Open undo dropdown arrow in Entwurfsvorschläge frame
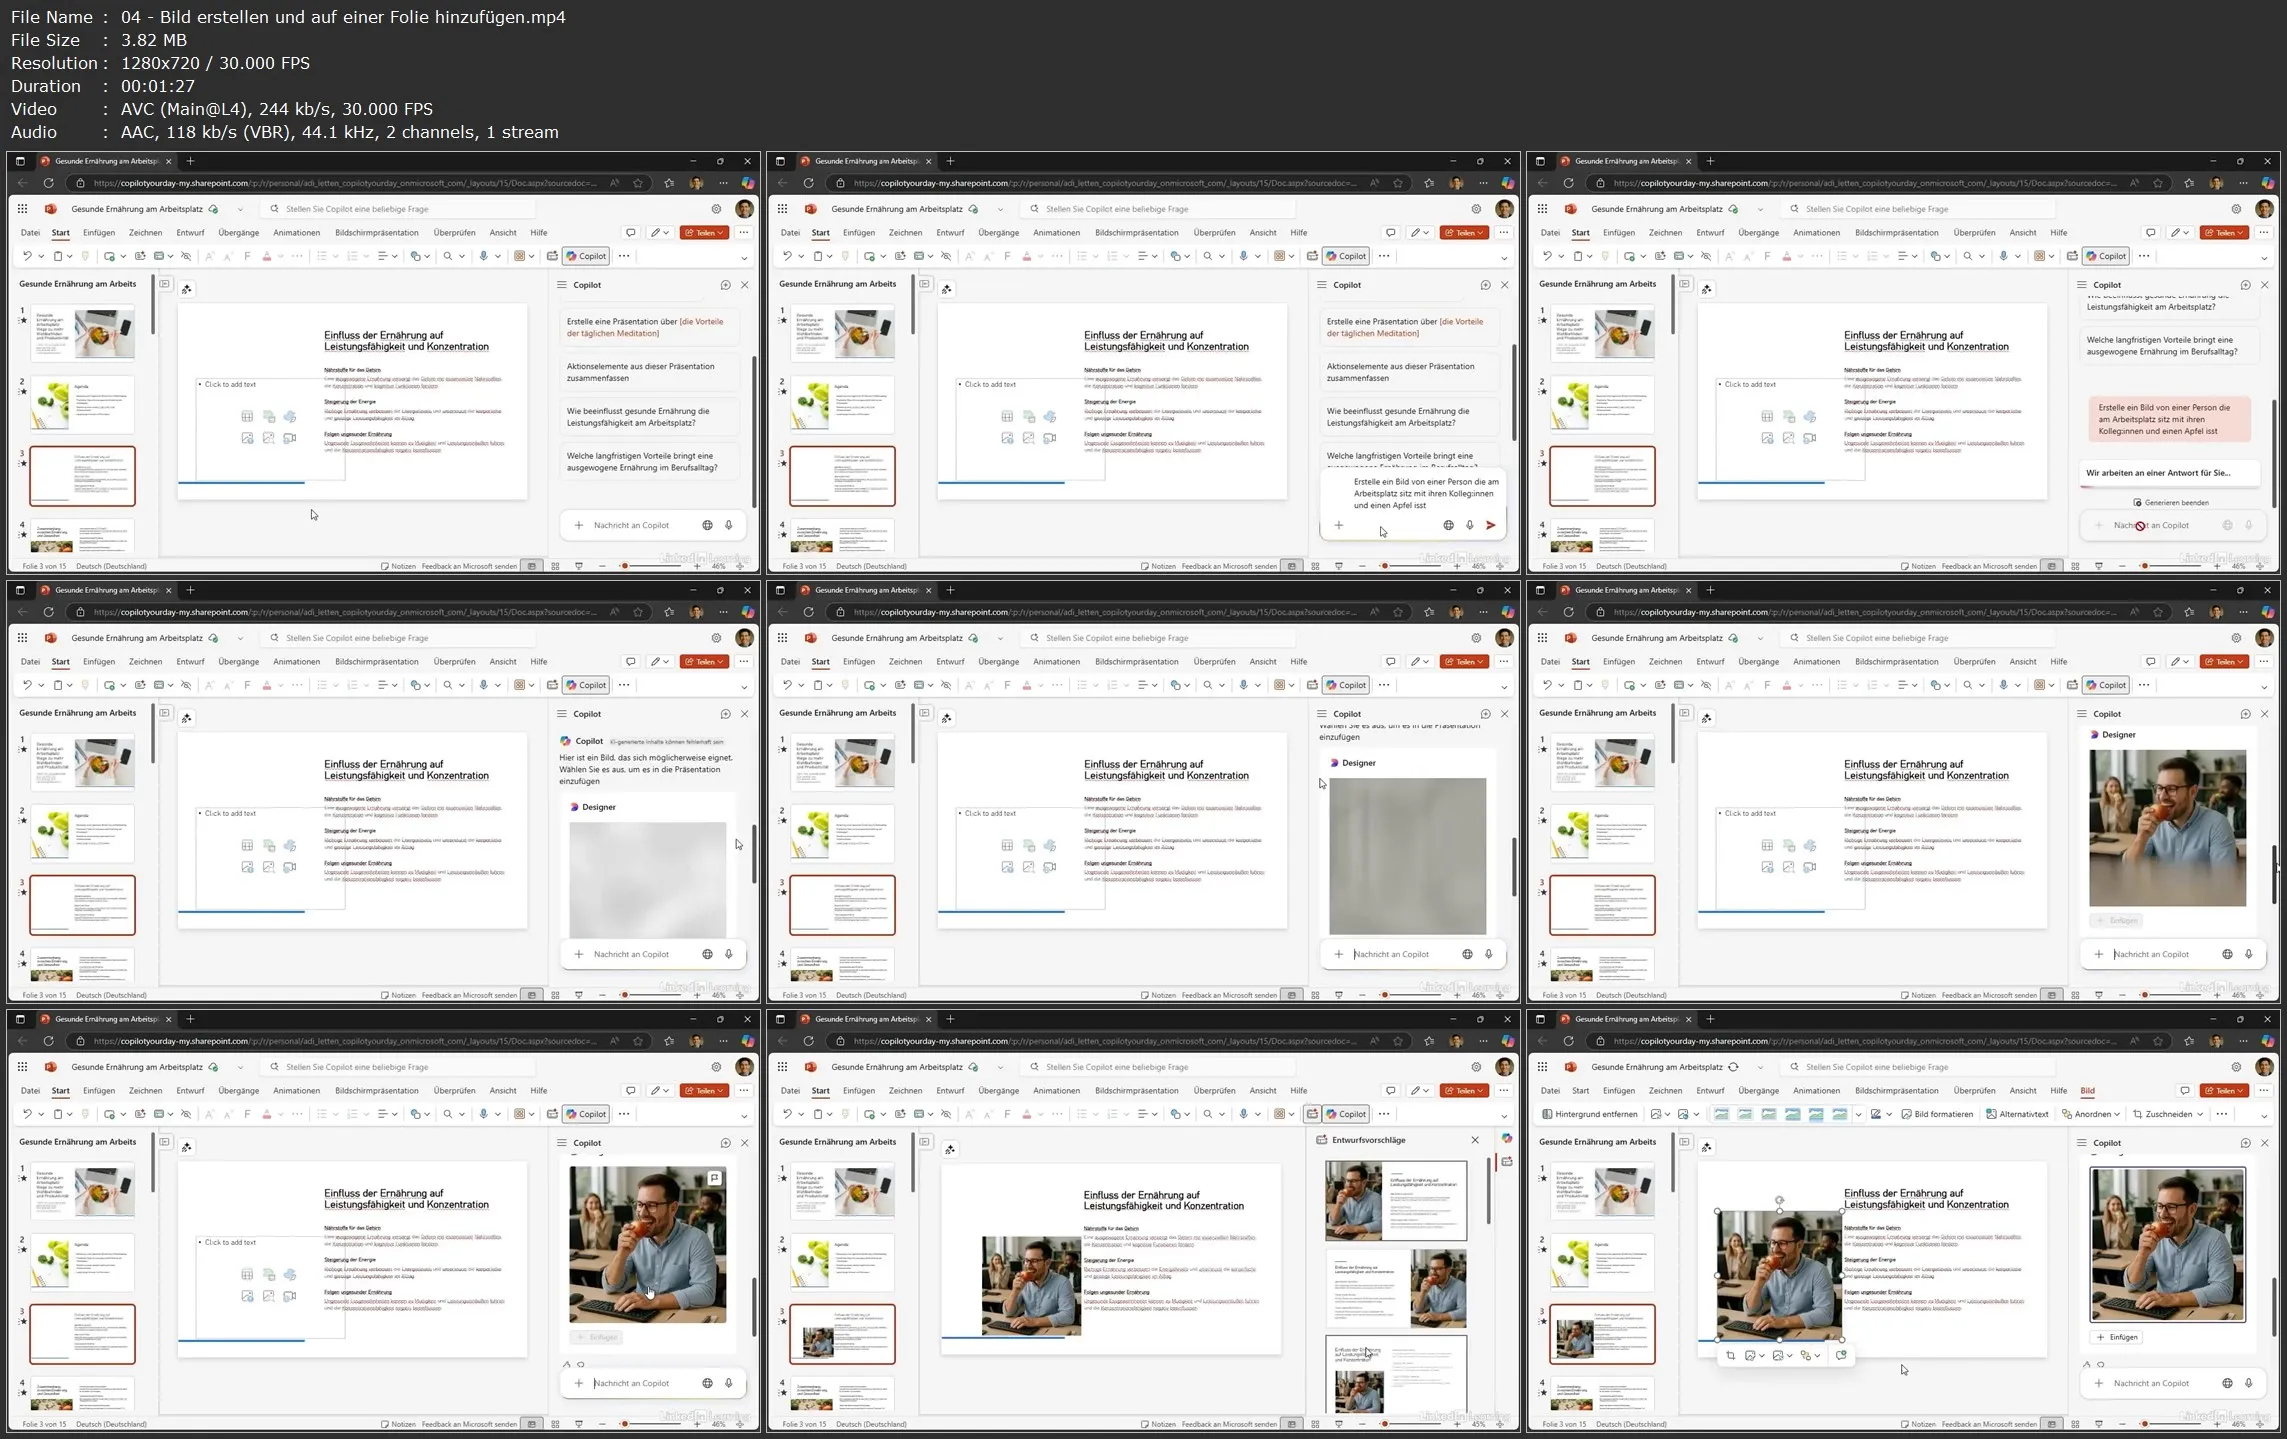This screenshot has height=1439, width=2287. 800,1114
